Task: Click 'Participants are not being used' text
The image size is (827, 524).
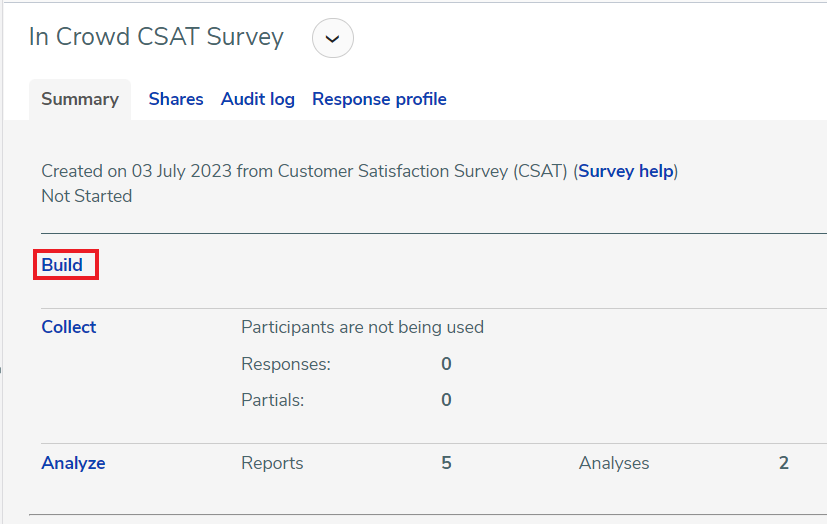Action: 362,327
